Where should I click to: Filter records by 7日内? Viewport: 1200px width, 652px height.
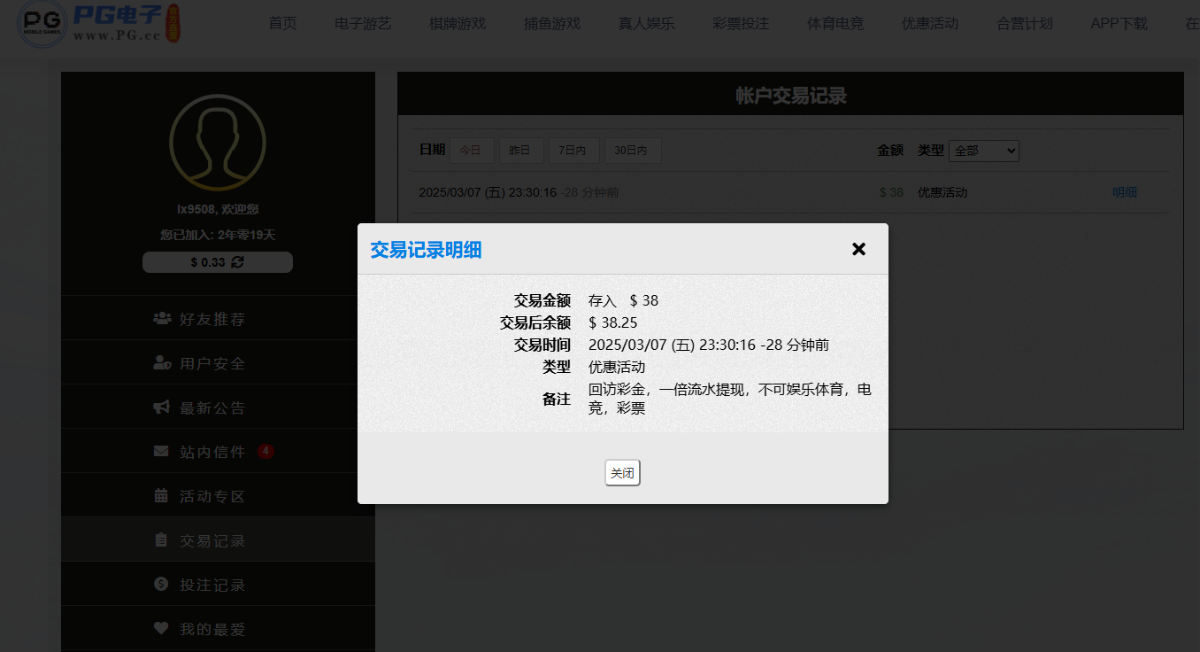tap(573, 150)
